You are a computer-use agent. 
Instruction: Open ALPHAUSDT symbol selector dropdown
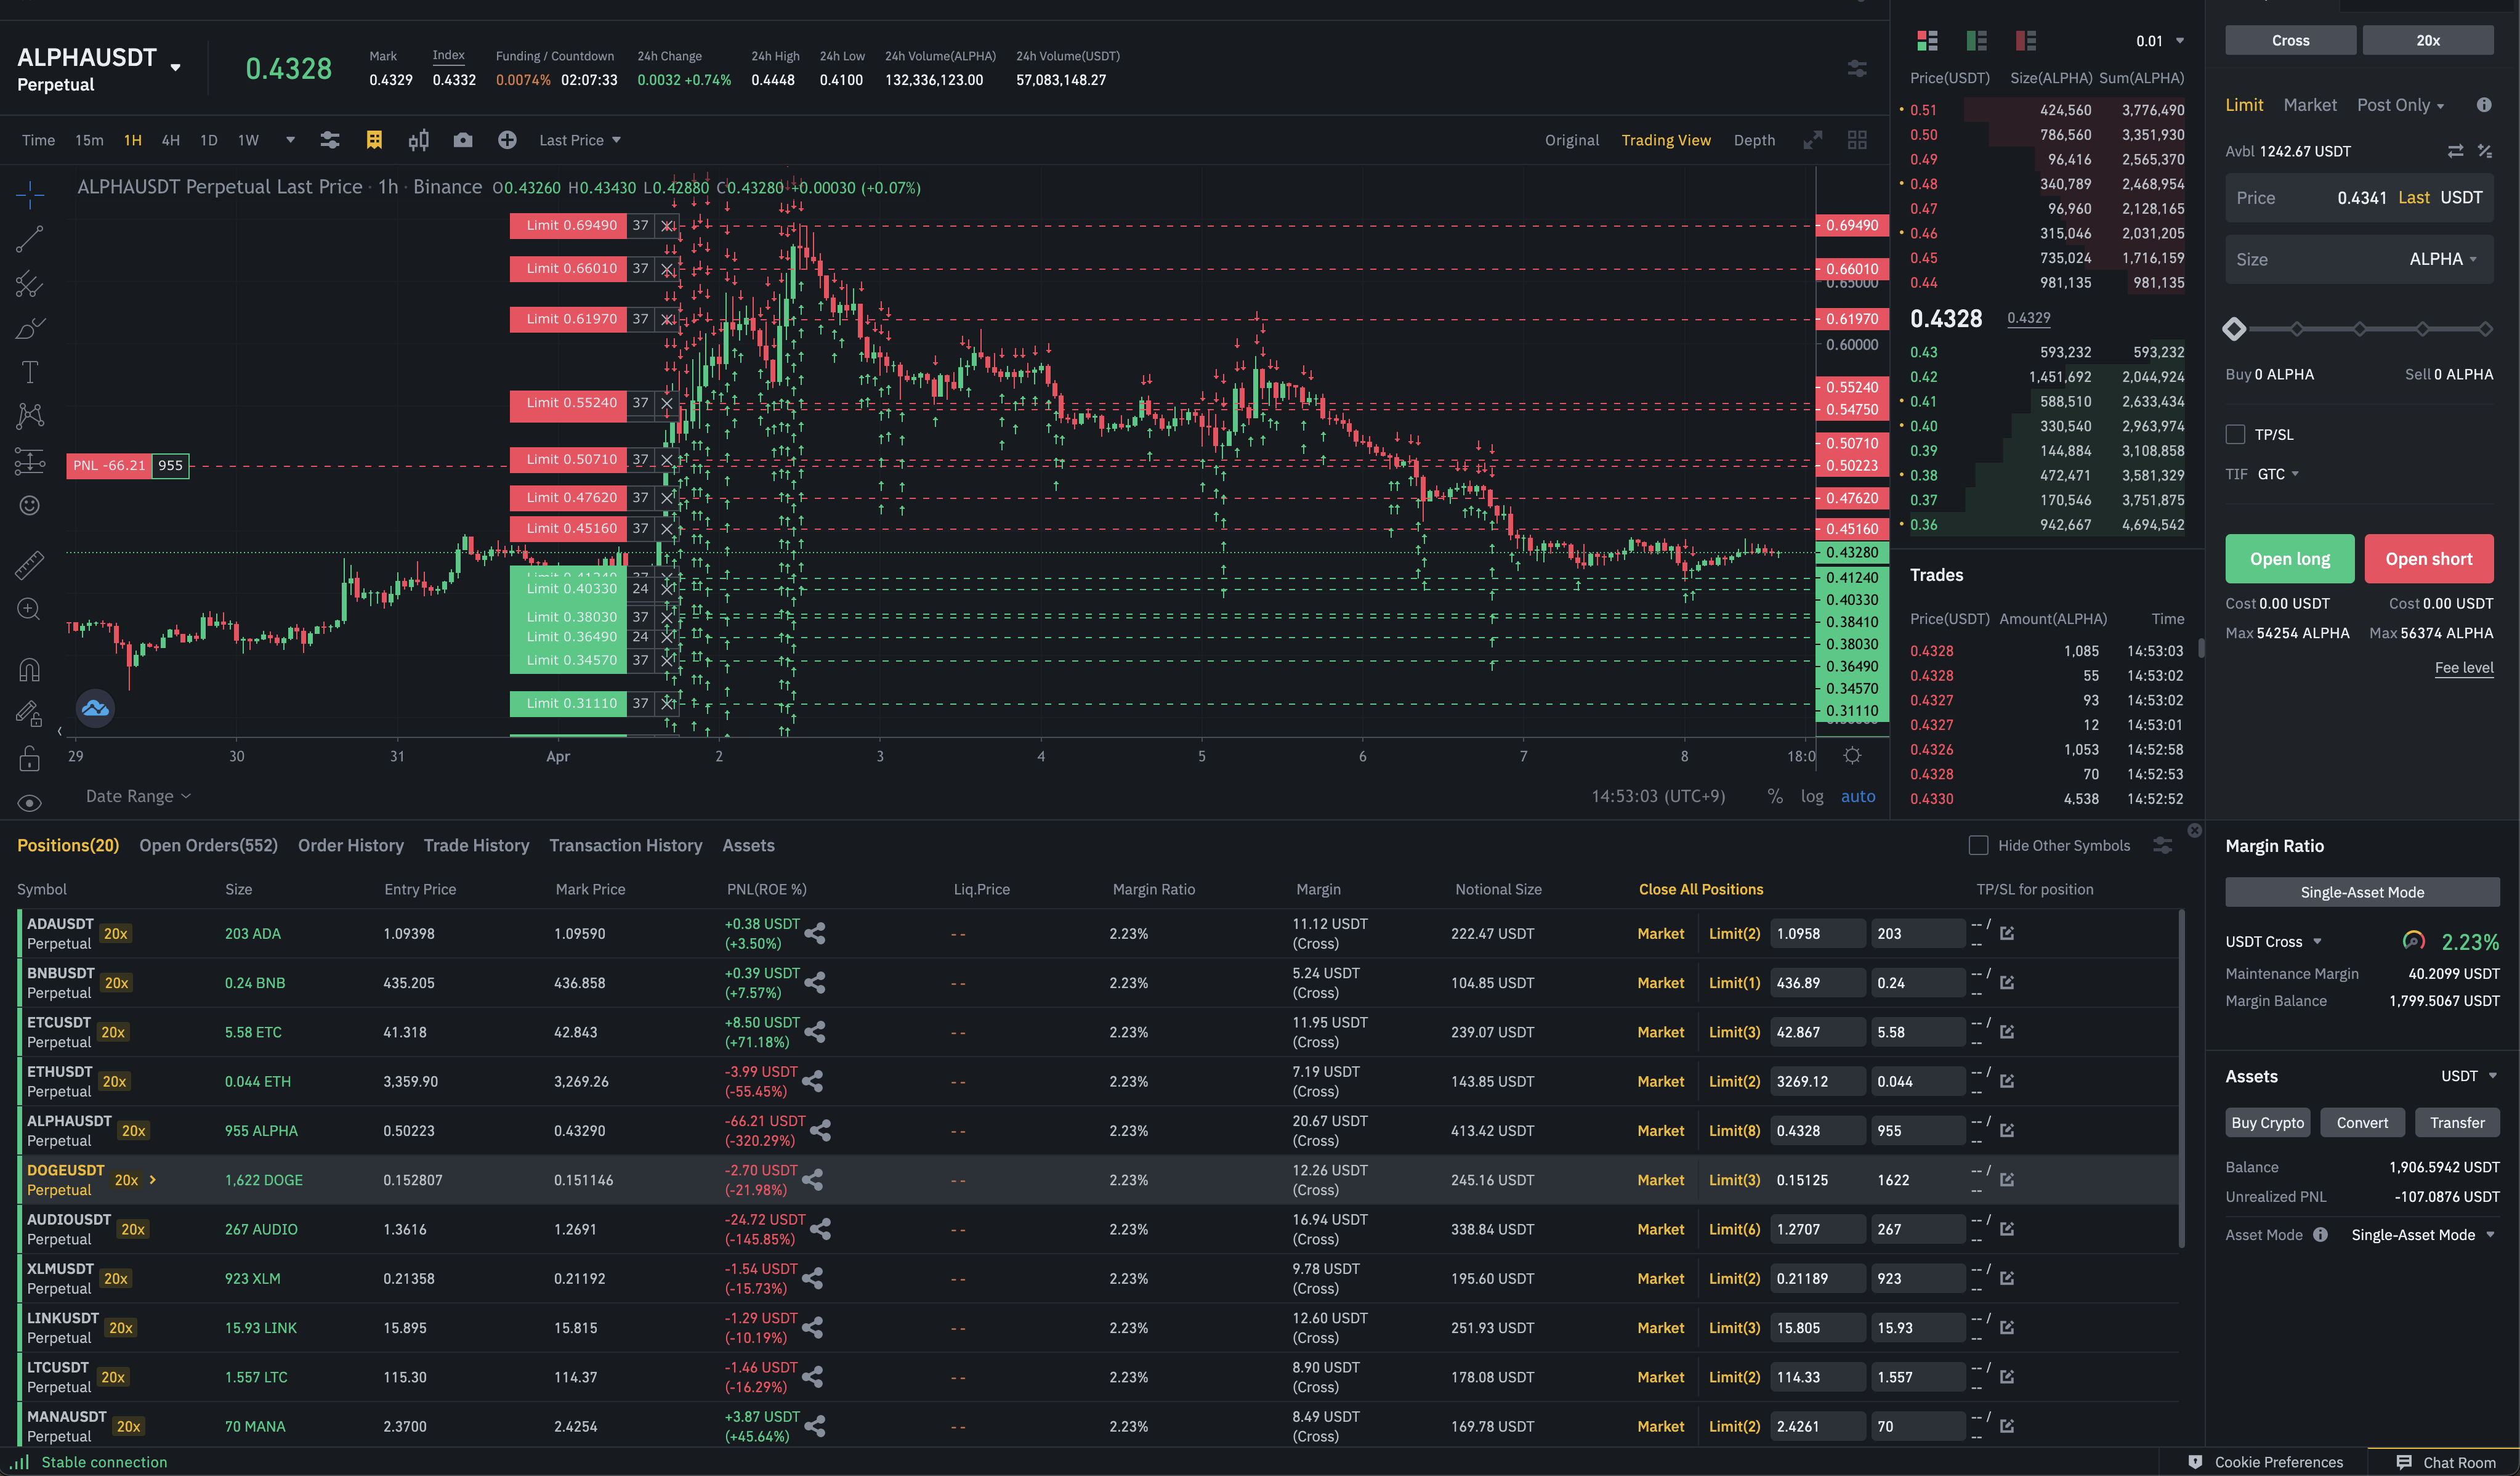176,68
